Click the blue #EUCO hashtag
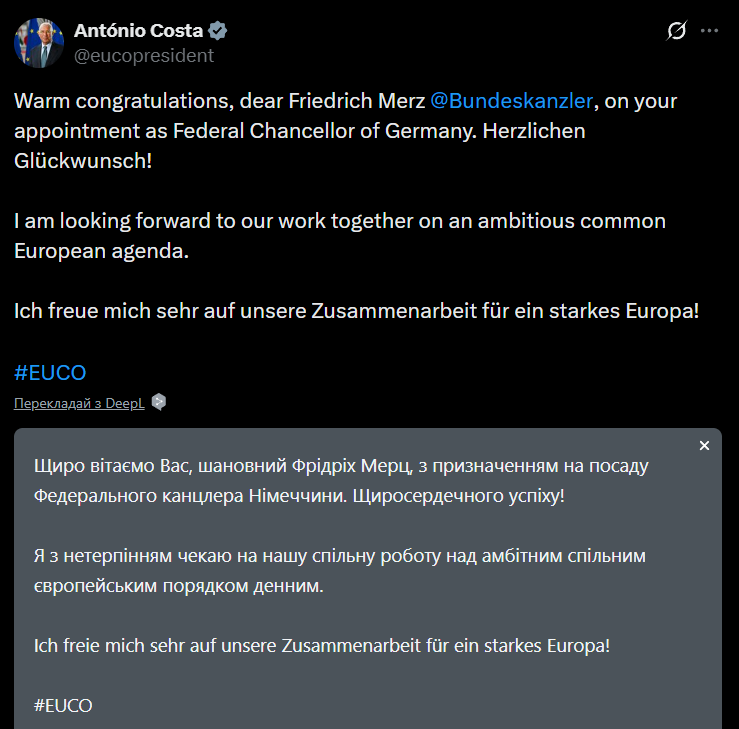This screenshot has width=739, height=729. tap(50, 373)
